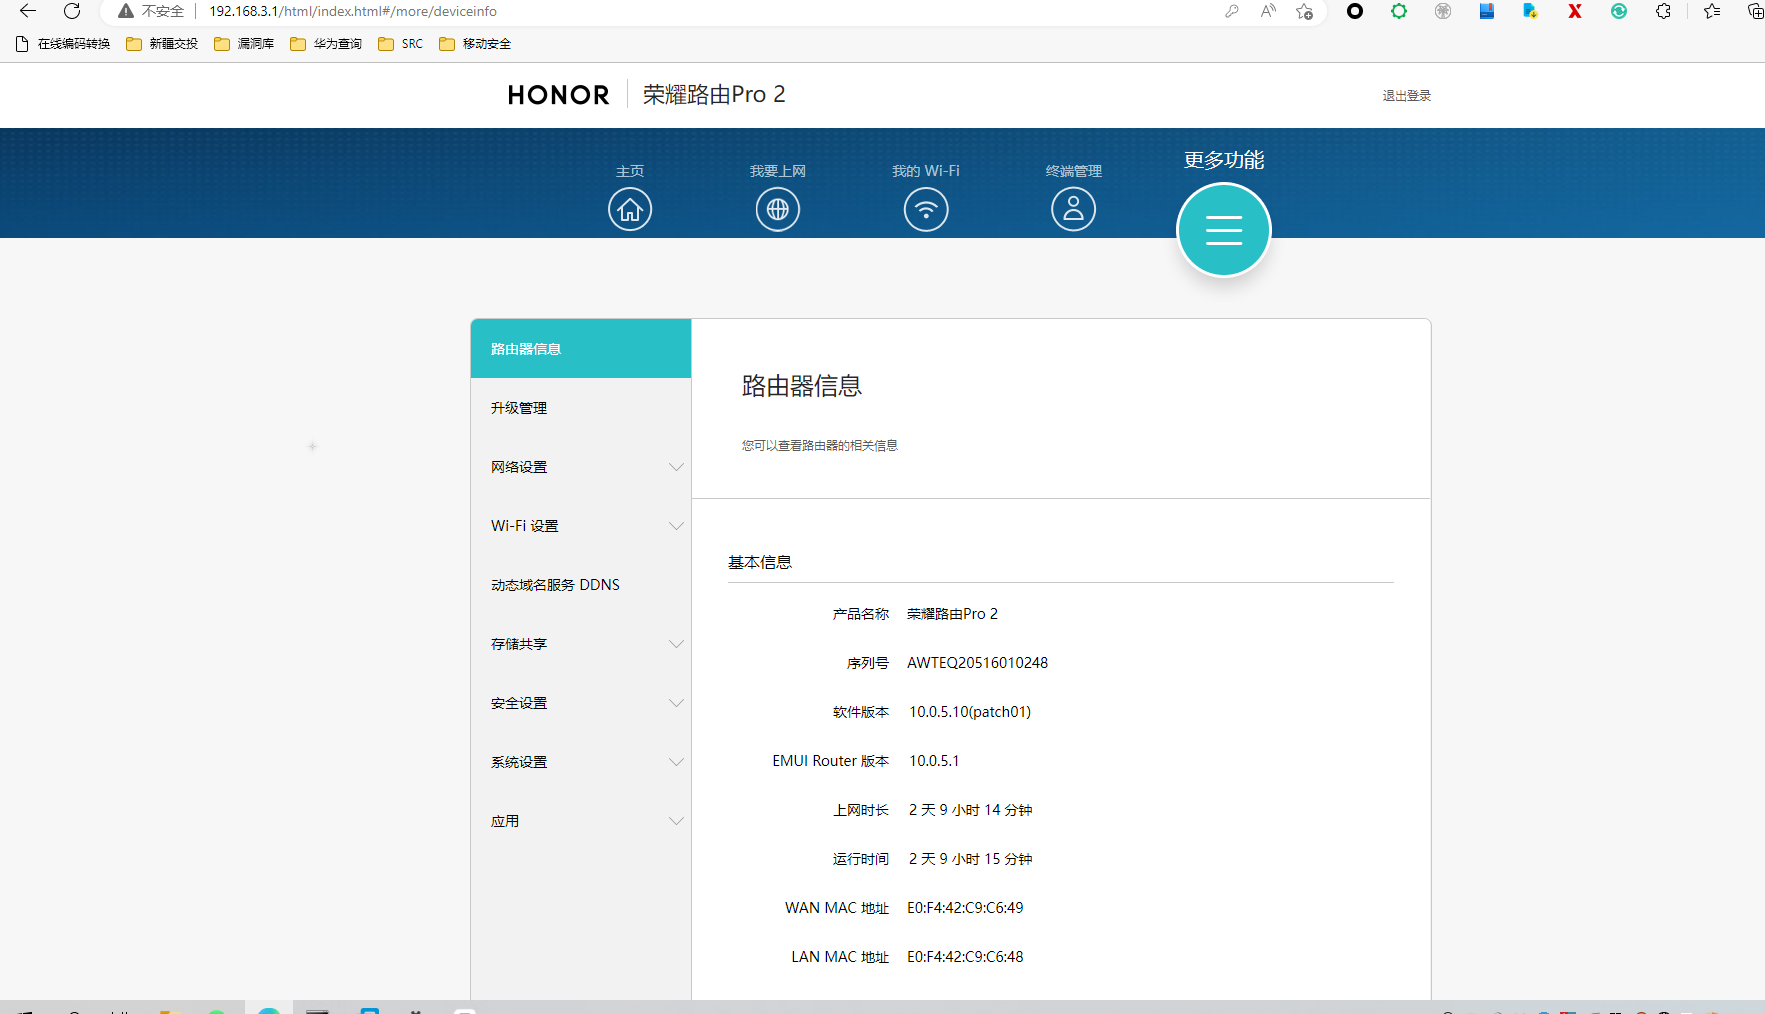Viewport: 1765px width, 1014px height.
Task: Open 我要上网 globe icon
Action: point(778,210)
